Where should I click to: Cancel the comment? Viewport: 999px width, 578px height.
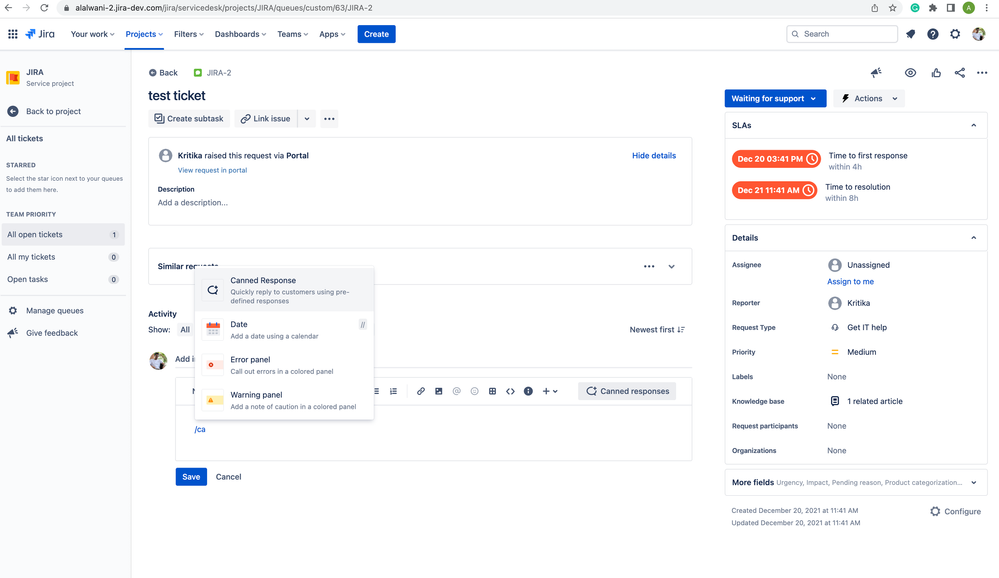click(x=228, y=477)
